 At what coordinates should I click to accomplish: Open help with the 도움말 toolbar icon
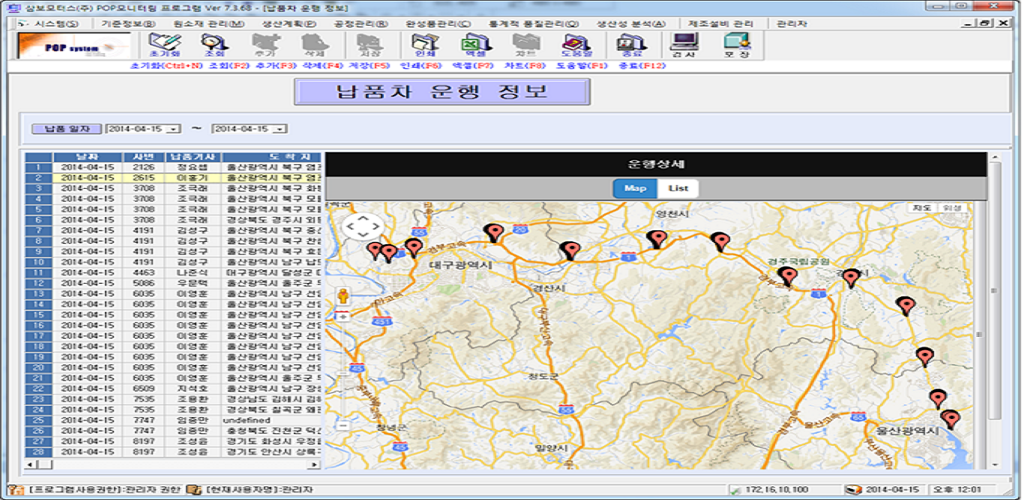[x=577, y=44]
